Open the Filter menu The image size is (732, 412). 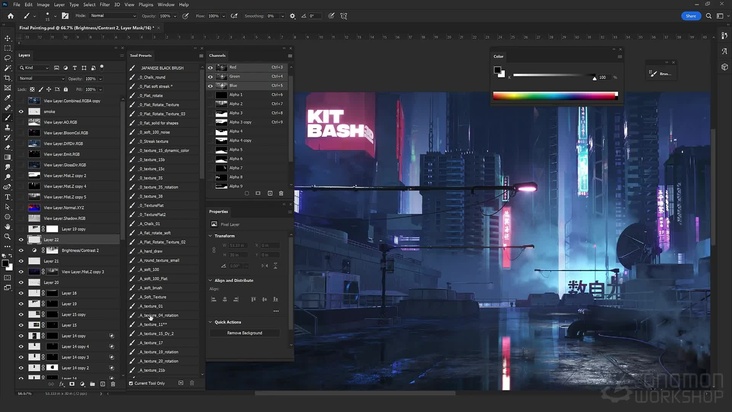(x=105, y=5)
